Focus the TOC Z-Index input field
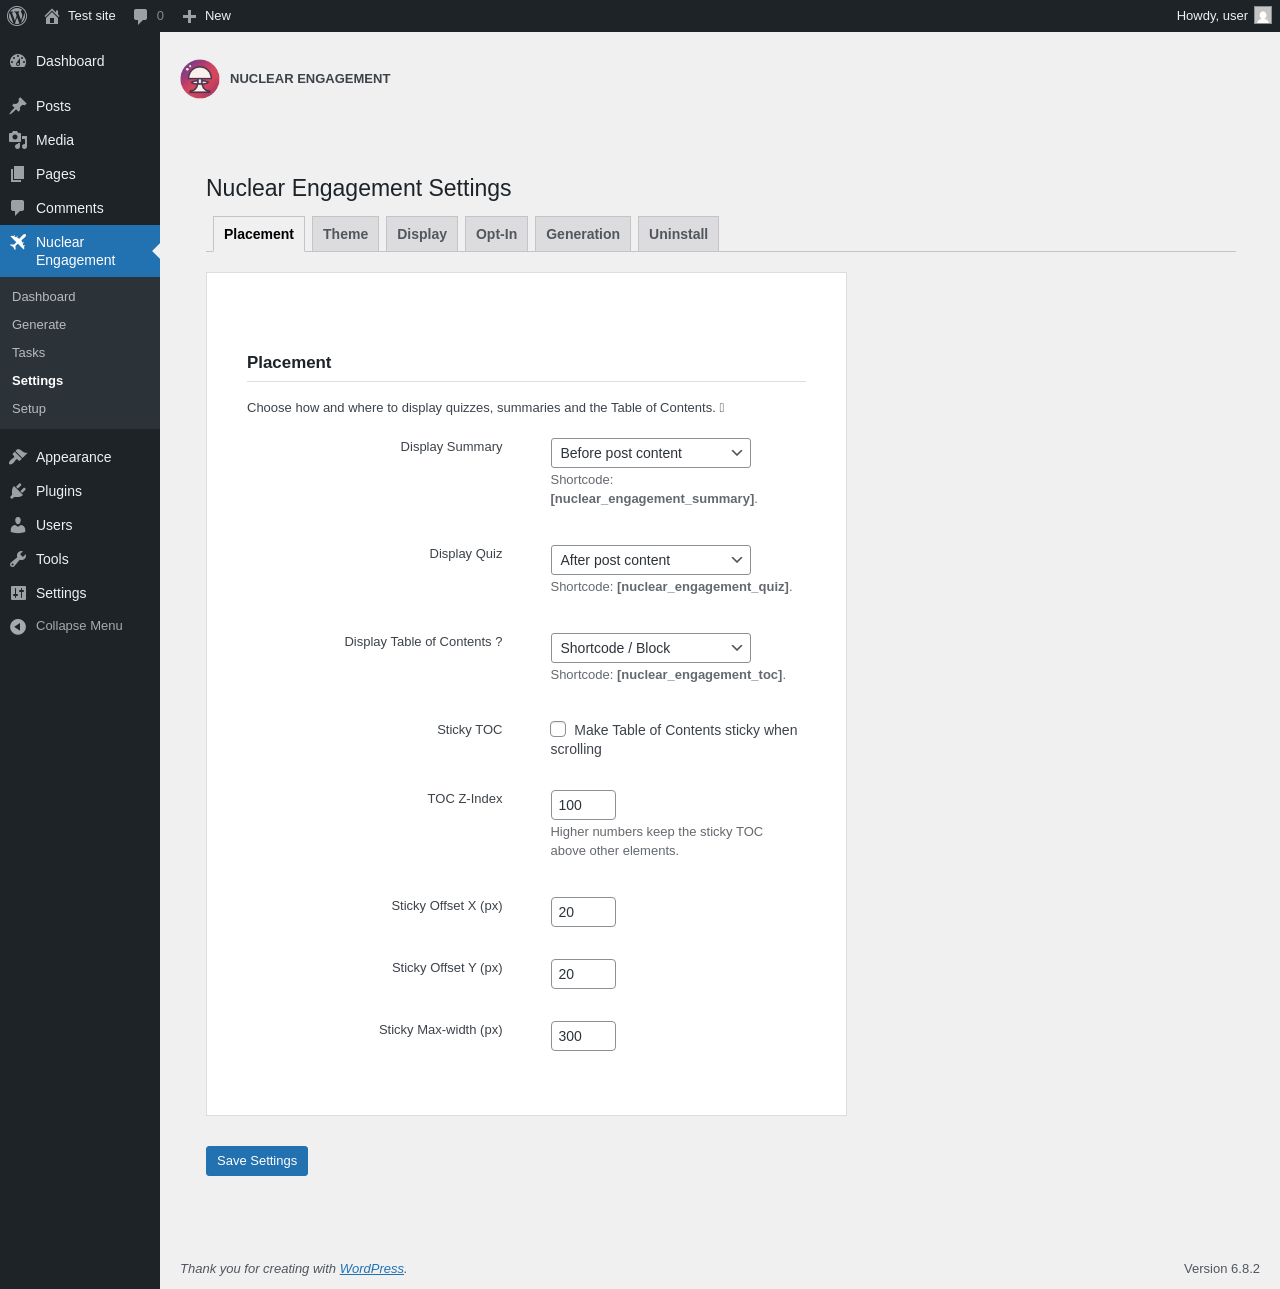 (x=583, y=805)
